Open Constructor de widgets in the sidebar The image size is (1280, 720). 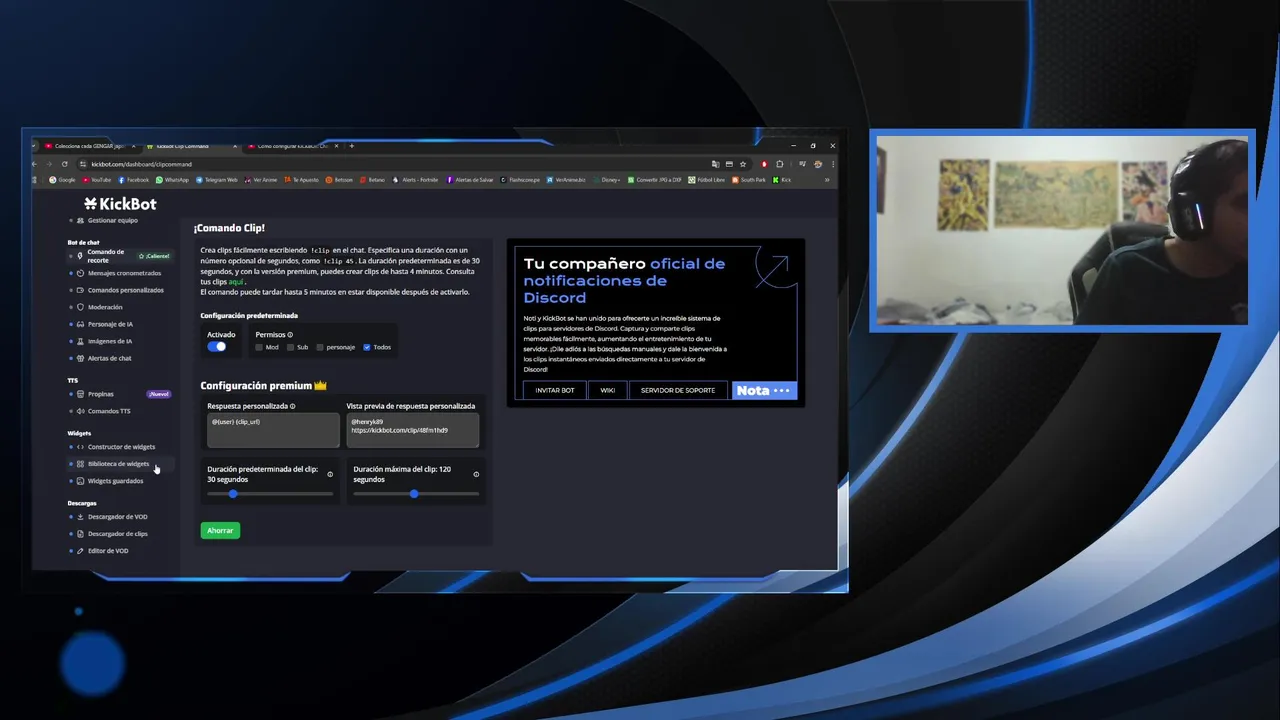pos(121,447)
